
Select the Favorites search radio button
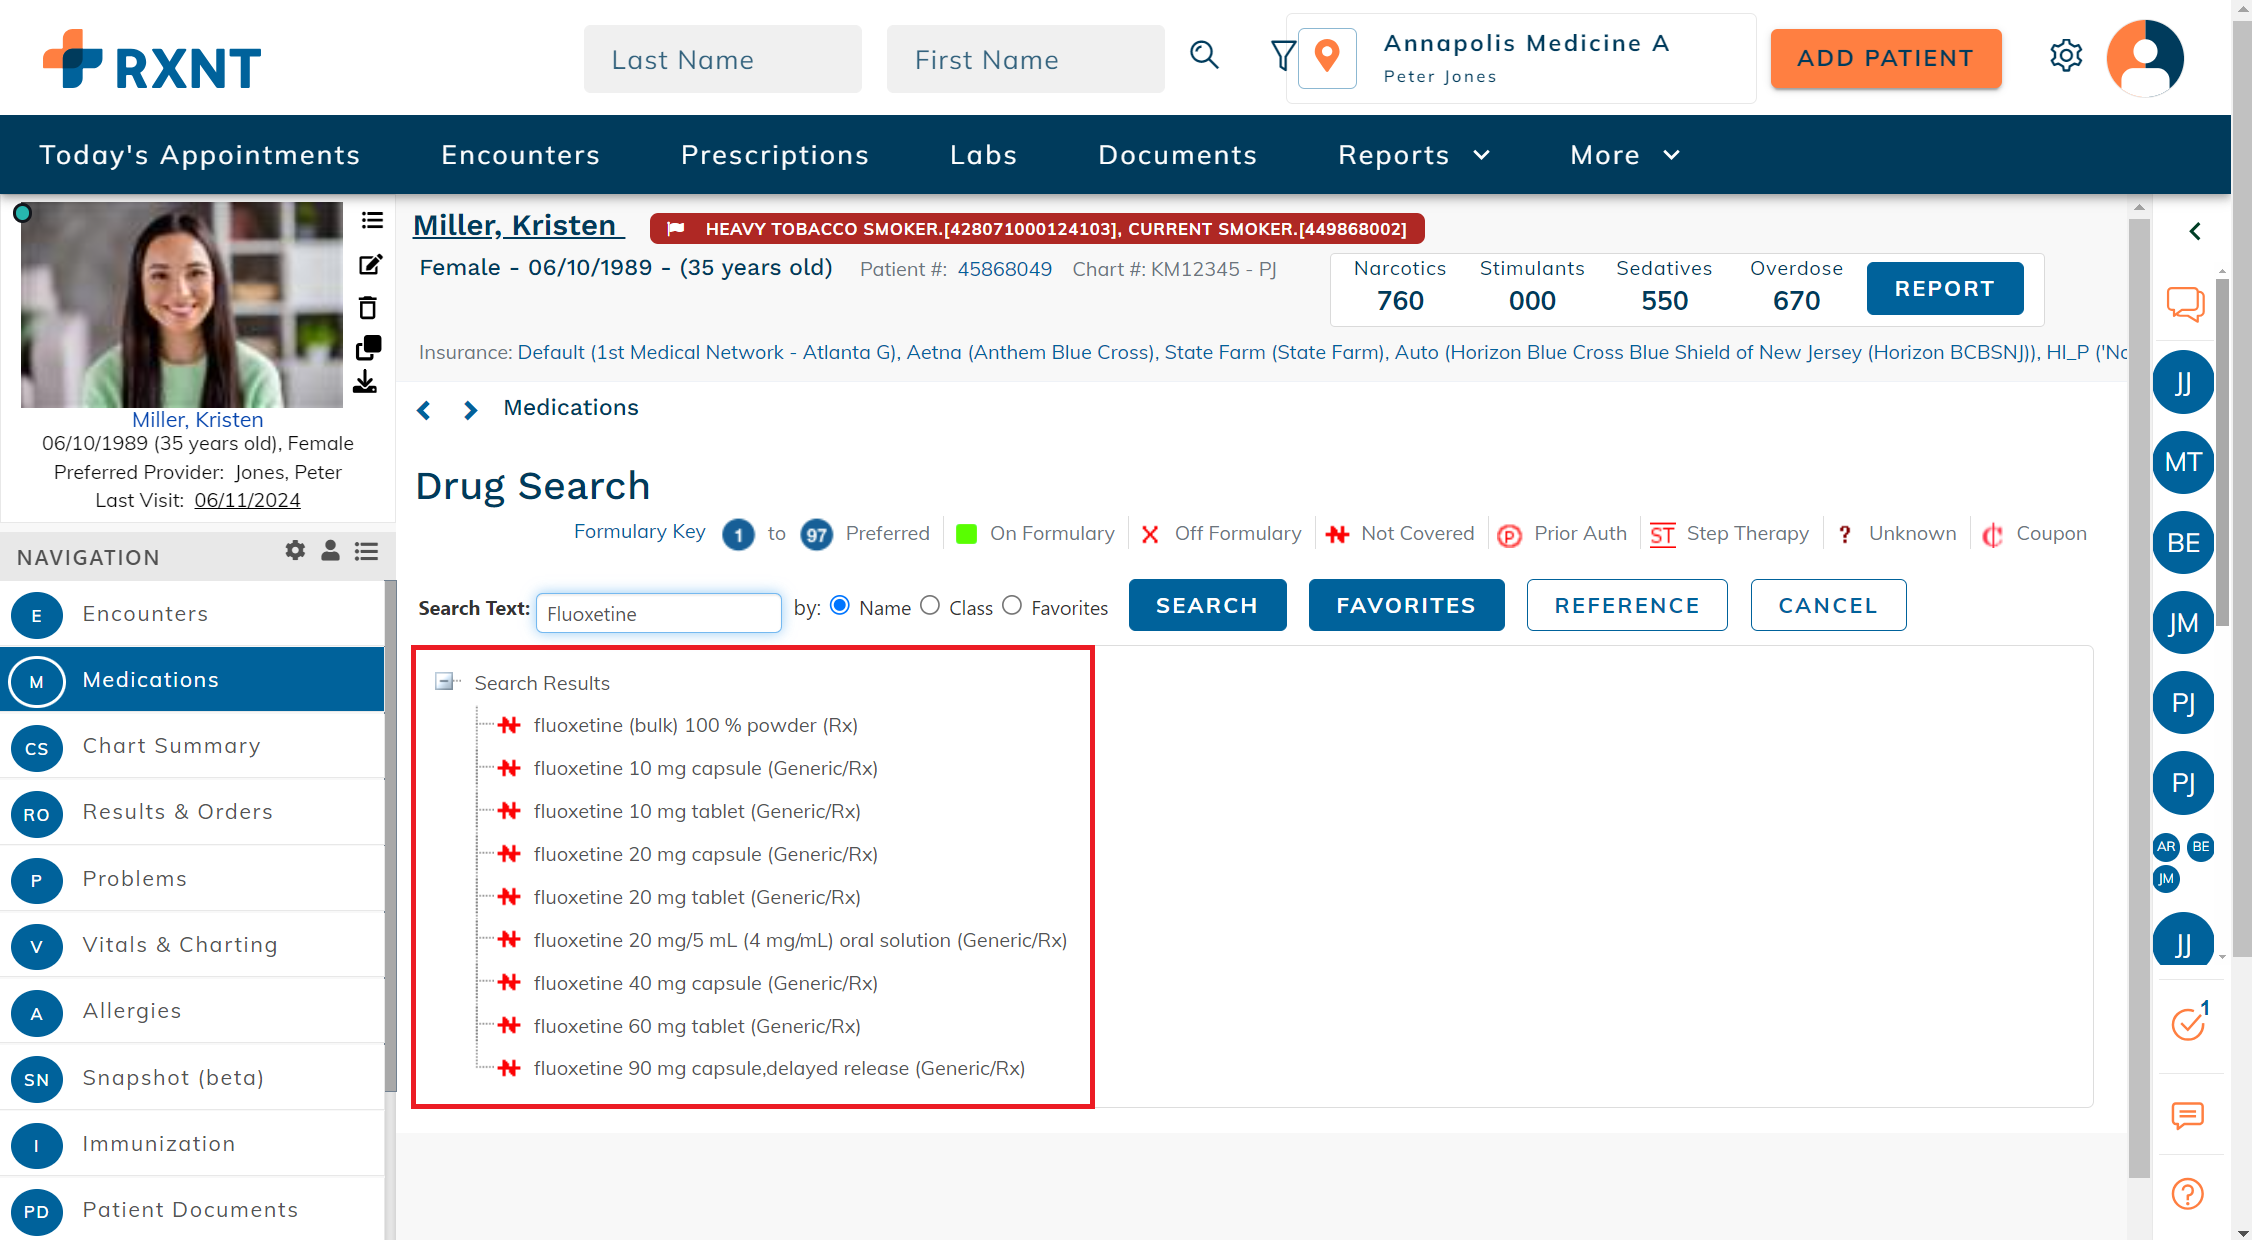(1012, 606)
